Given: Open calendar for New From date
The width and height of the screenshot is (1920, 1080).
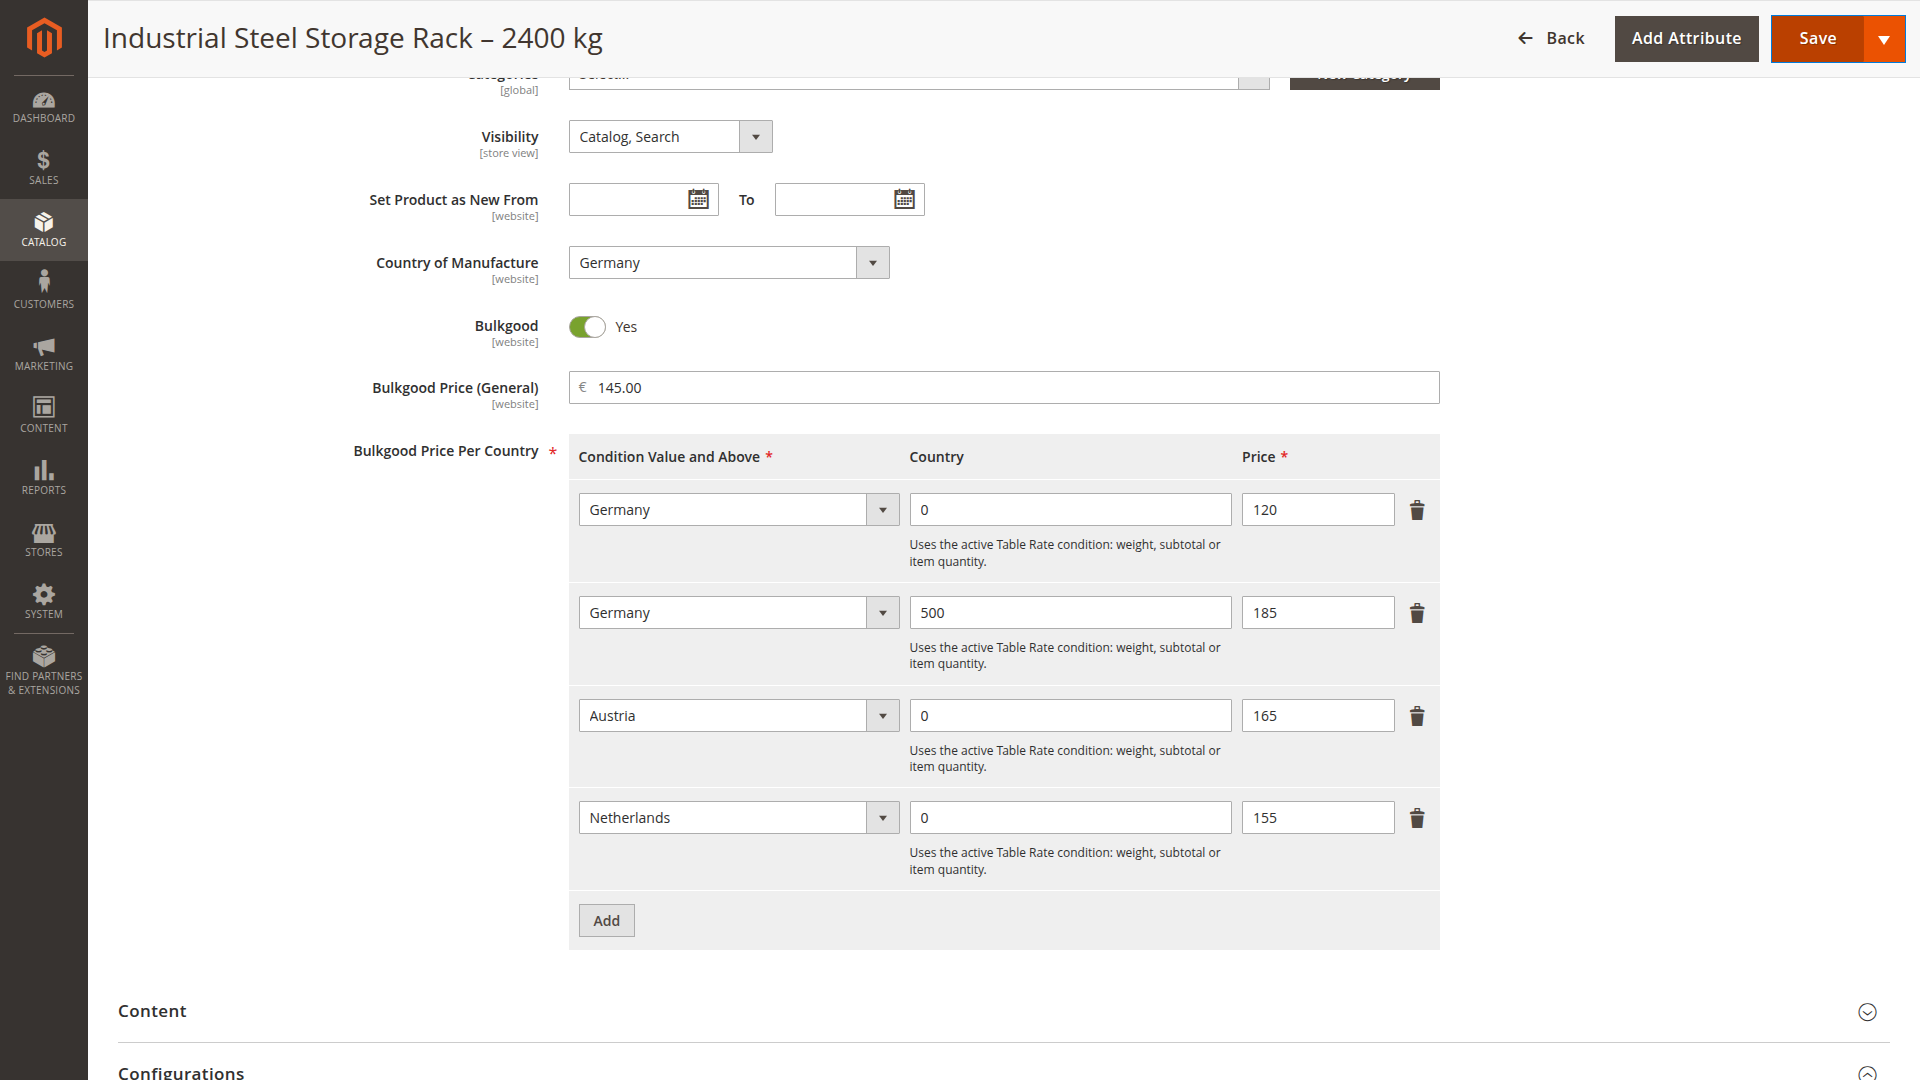Looking at the screenshot, I should tap(698, 199).
